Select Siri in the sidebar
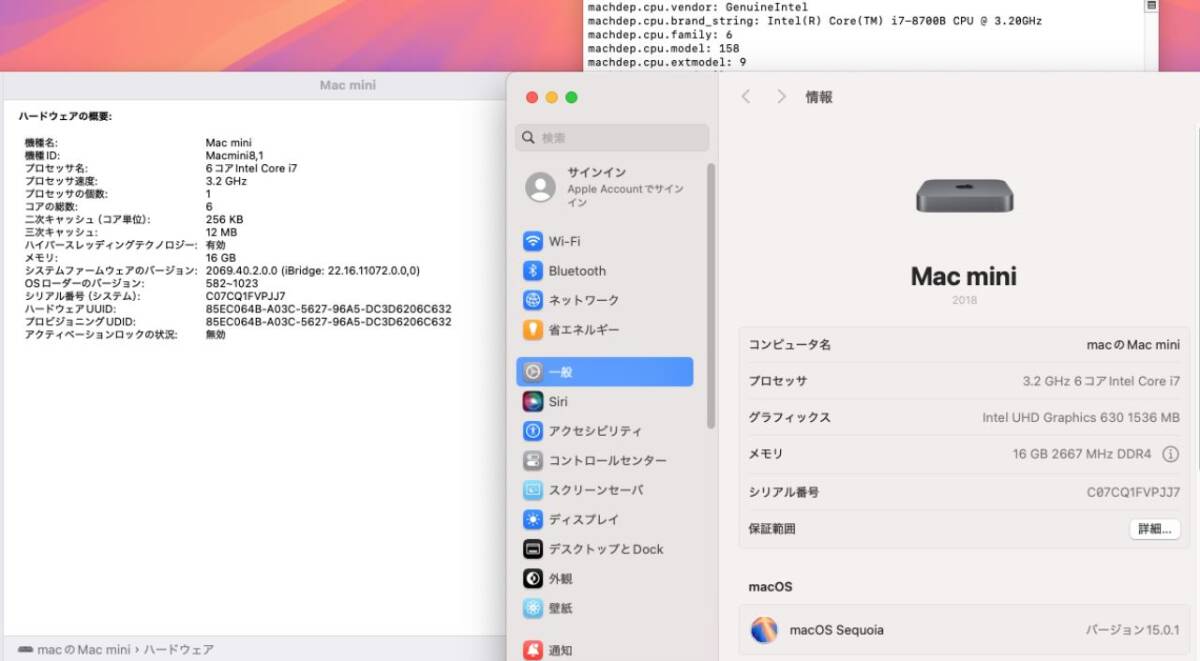Viewport: 1200px width, 661px height. 558,401
